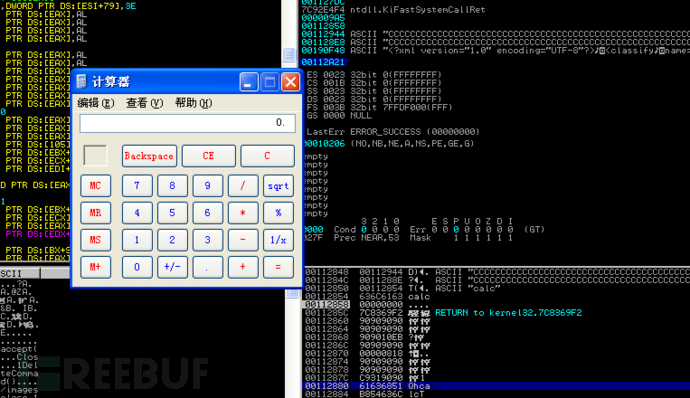The width and height of the screenshot is (690, 398).
Task: Click stack row 0011287C value C9319090
Action: (x=381, y=378)
